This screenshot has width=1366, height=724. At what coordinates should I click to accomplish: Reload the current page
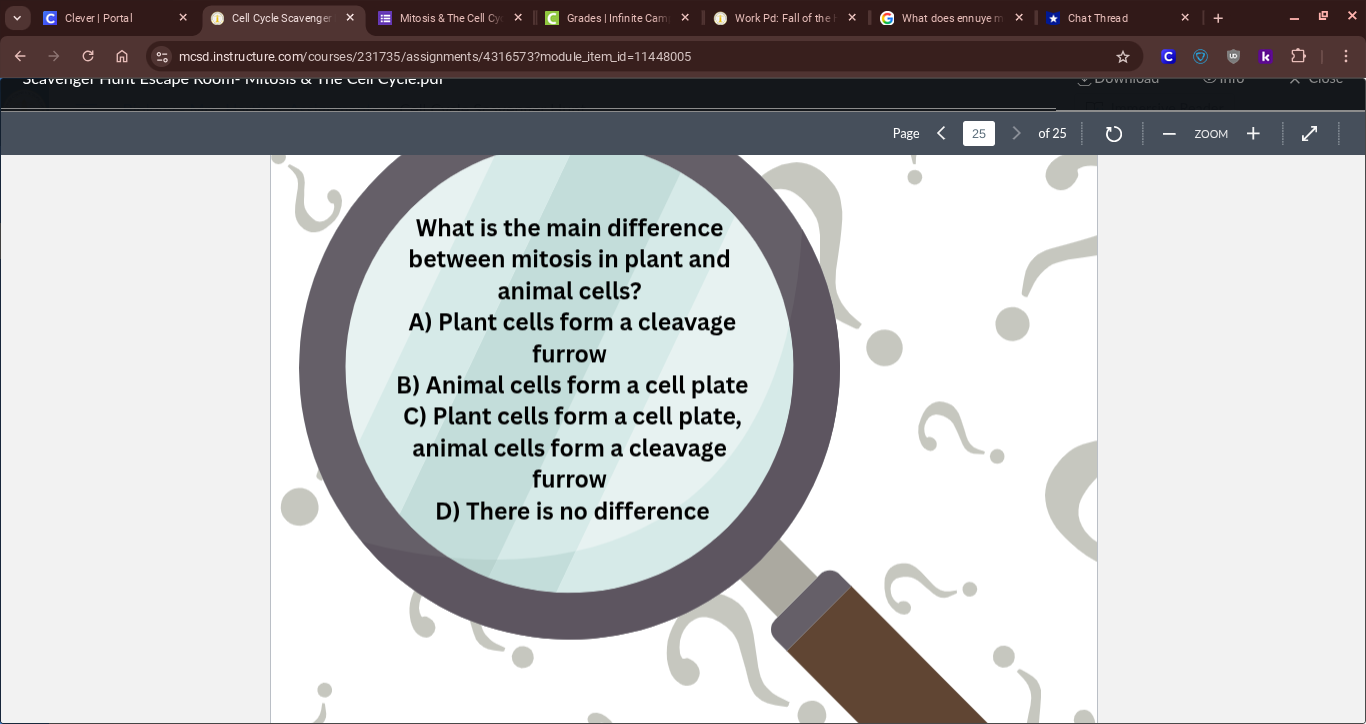(x=88, y=57)
